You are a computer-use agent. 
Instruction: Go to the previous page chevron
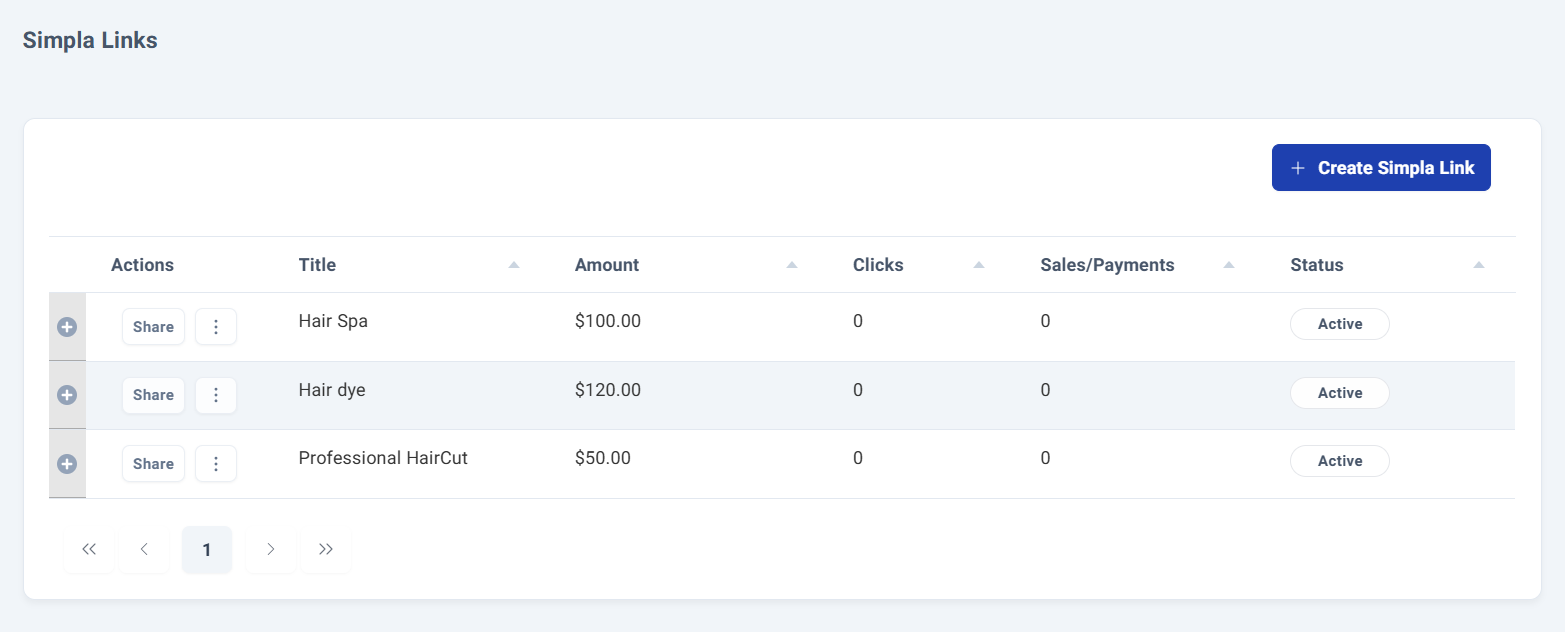pos(144,549)
